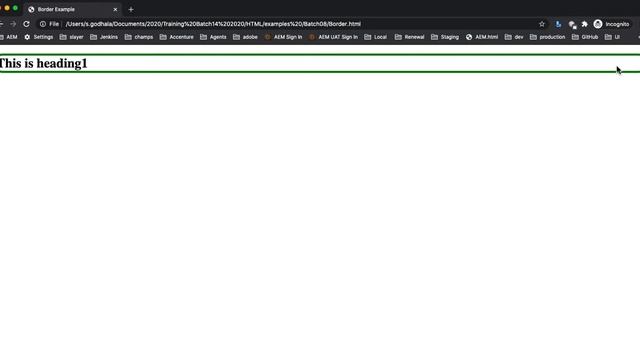Screen dimensions: 640x360
Task: Open the Jenkins bookmarks folder
Action: point(104,37)
